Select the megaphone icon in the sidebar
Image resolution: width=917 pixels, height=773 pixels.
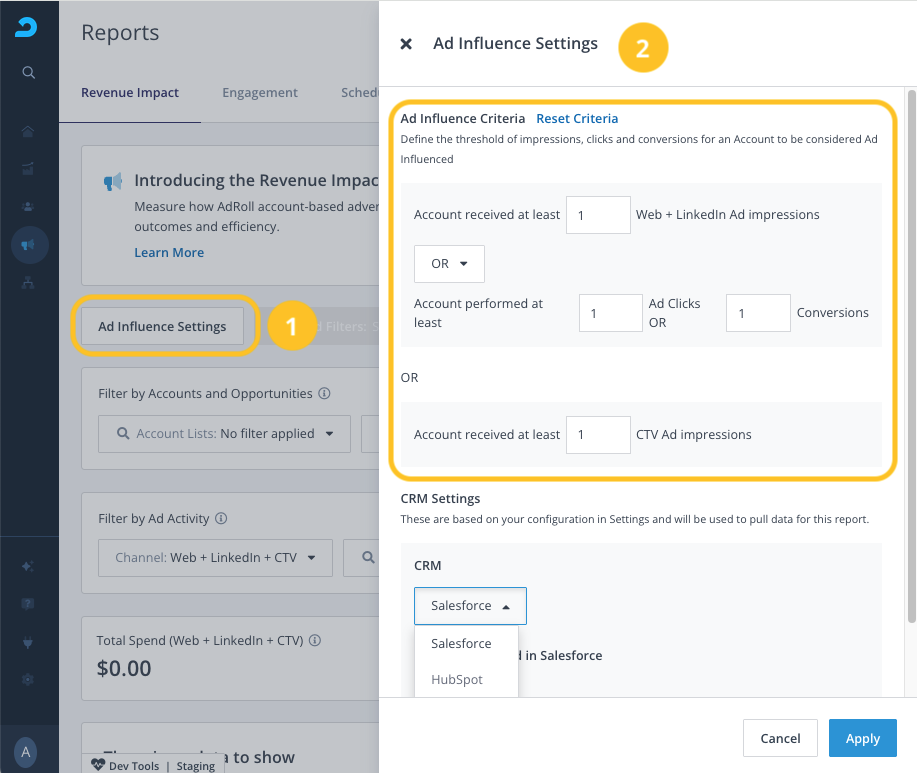coord(29,244)
